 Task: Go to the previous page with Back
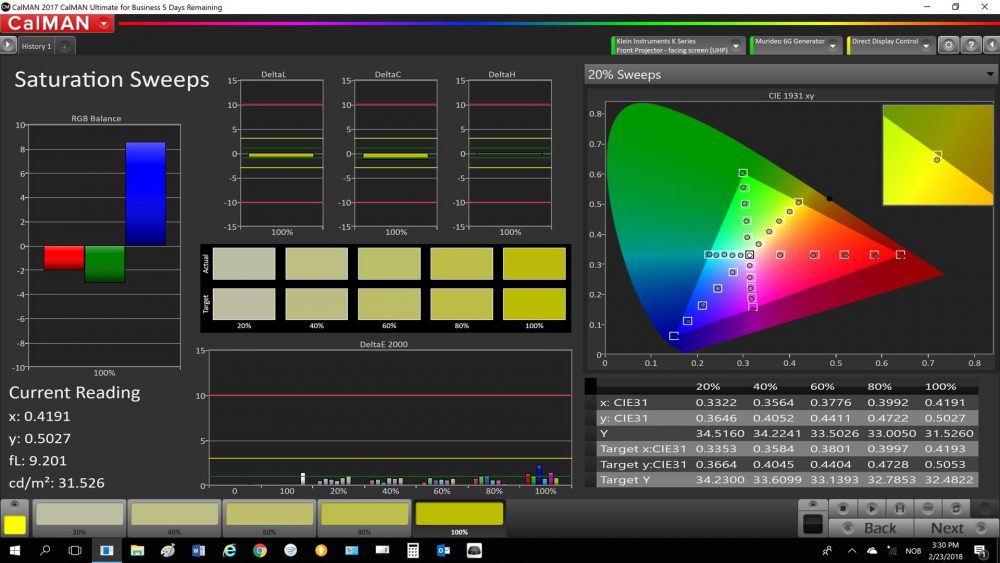[871, 528]
